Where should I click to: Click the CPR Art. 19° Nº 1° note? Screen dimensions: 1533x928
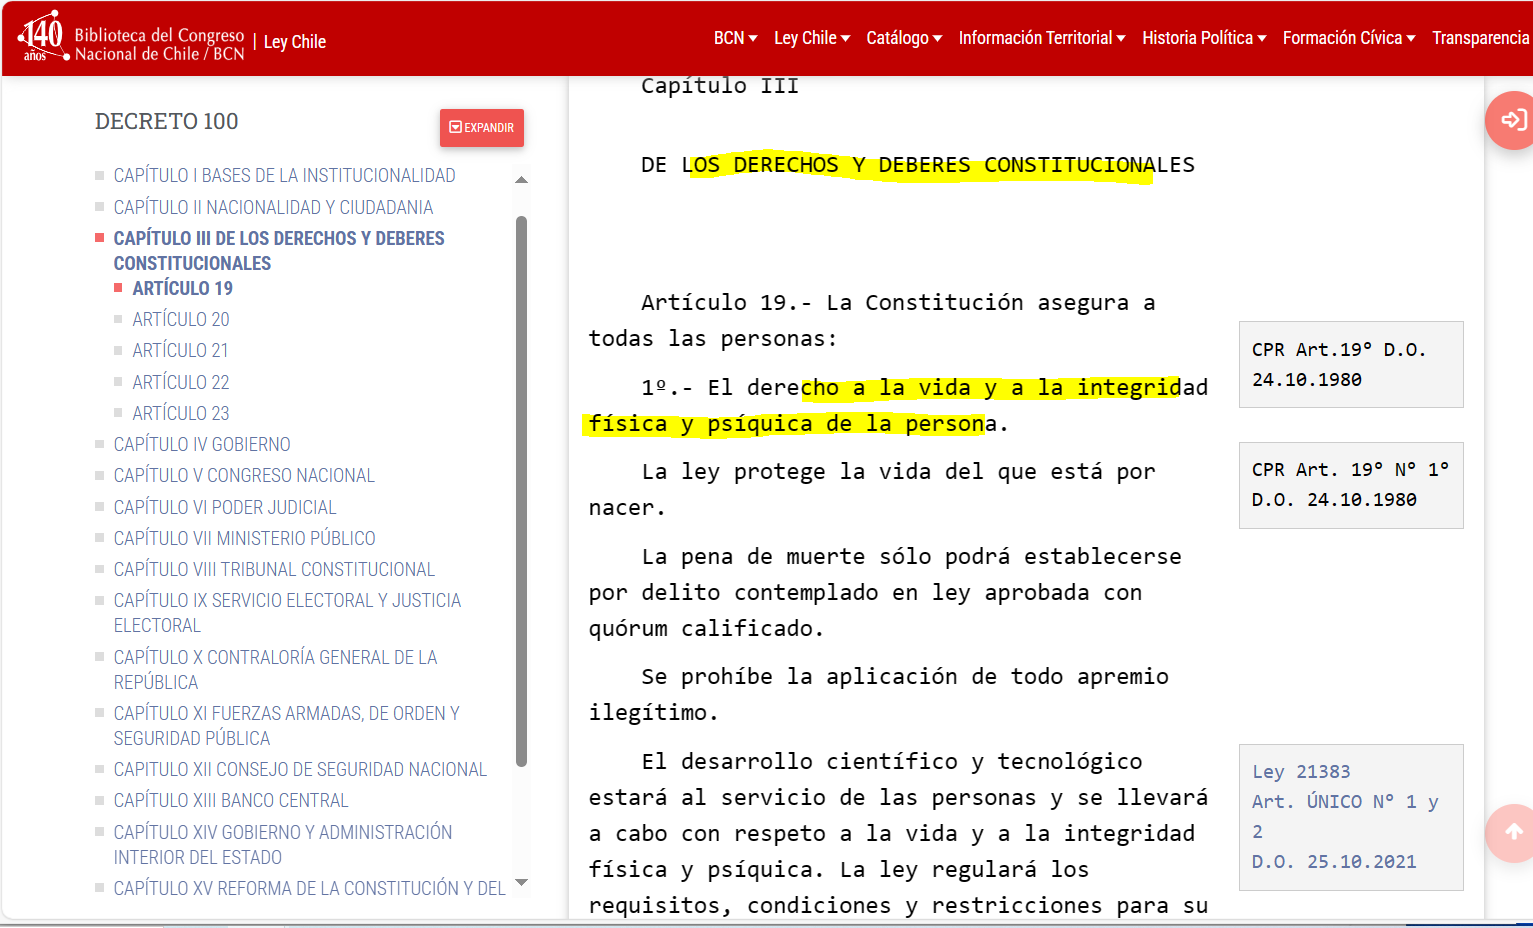pos(1351,485)
